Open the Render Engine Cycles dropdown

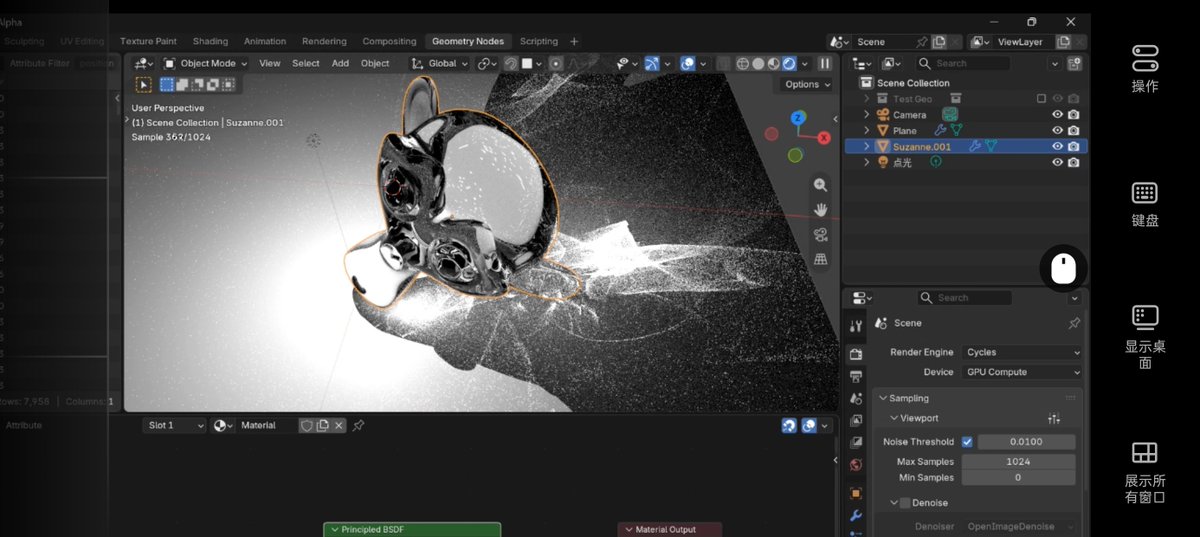pyautogui.click(x=1022, y=352)
